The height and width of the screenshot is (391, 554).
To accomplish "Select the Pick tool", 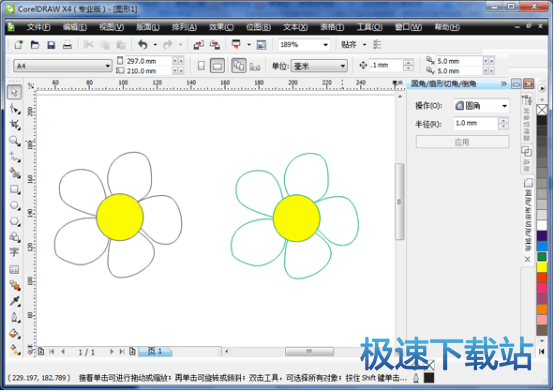I will (14, 92).
